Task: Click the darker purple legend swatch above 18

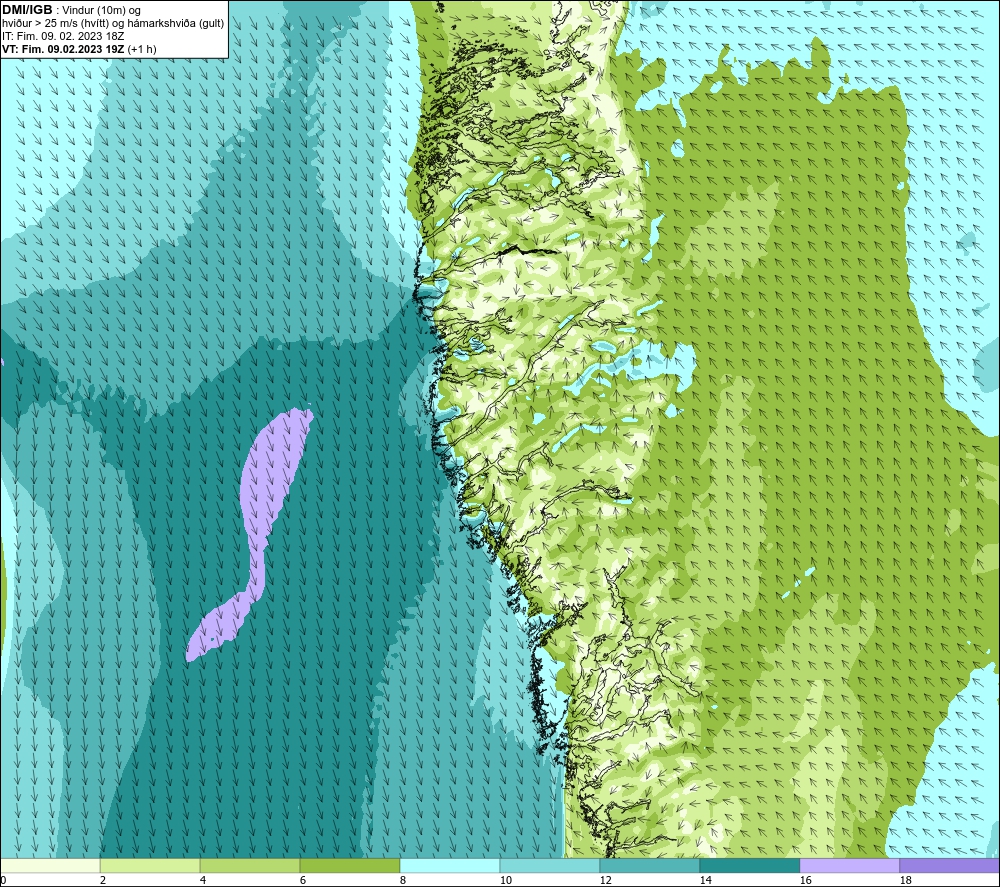Action: 950,865
